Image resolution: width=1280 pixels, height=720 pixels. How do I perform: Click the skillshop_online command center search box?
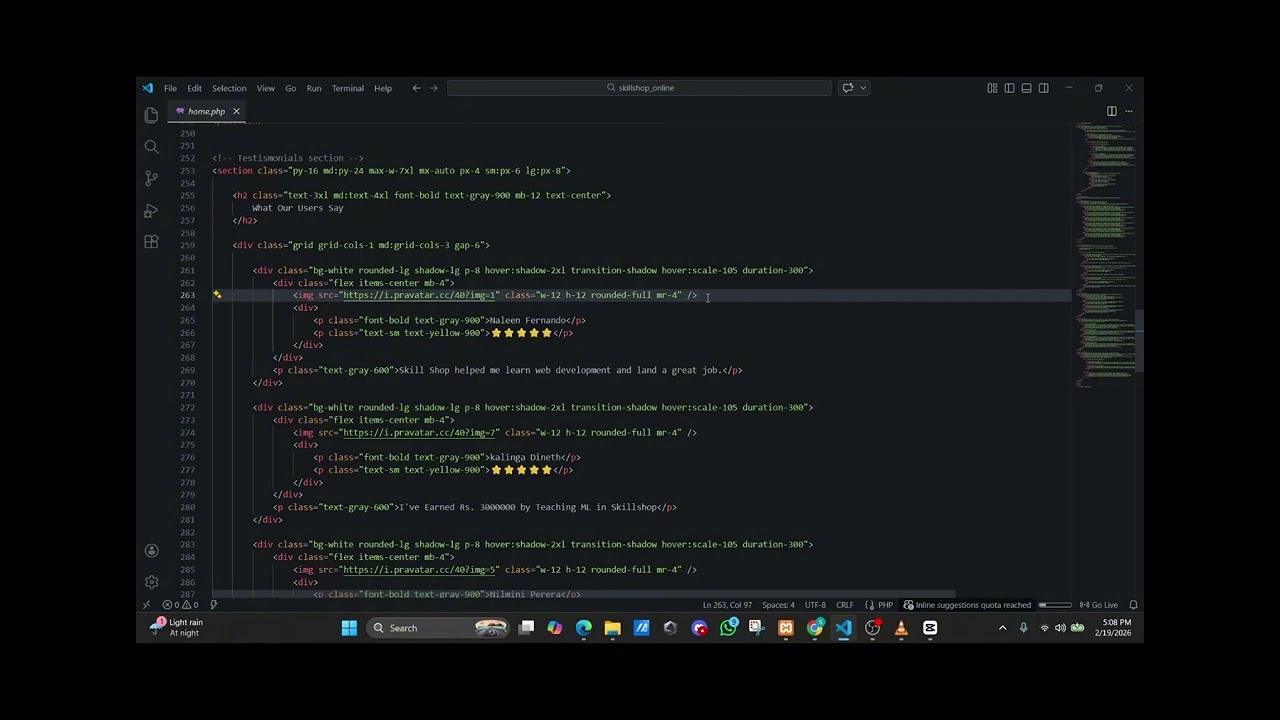pyautogui.click(x=640, y=88)
